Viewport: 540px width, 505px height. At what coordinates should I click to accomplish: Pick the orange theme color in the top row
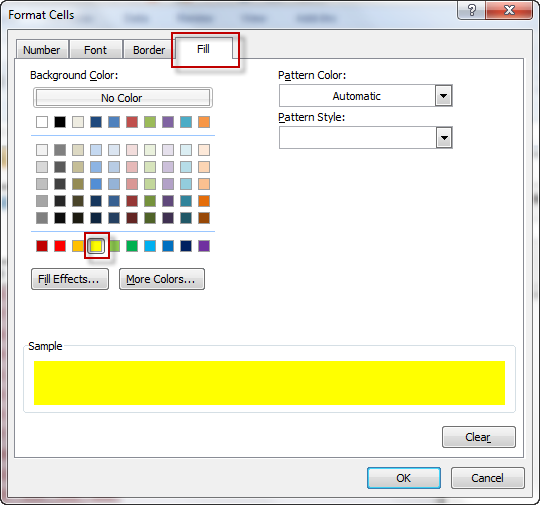tap(204, 122)
